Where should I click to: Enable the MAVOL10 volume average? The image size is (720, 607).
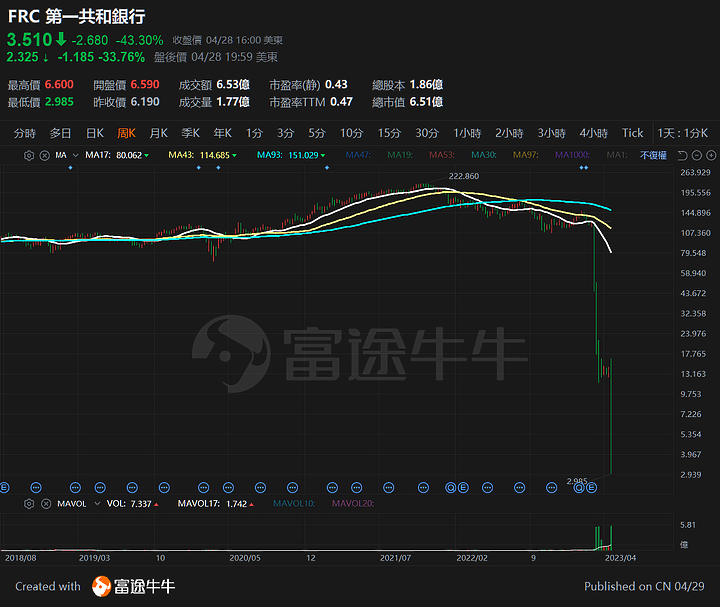(x=294, y=504)
